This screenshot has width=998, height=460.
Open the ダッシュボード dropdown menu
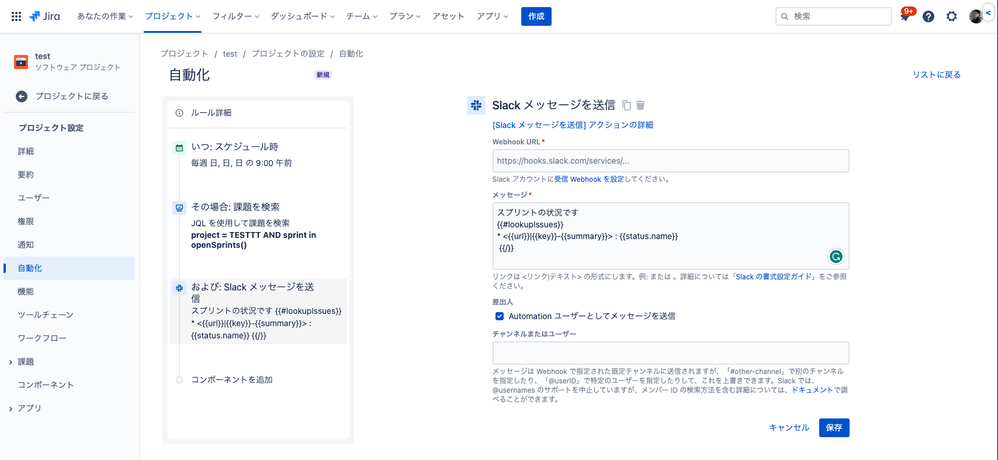click(x=304, y=17)
